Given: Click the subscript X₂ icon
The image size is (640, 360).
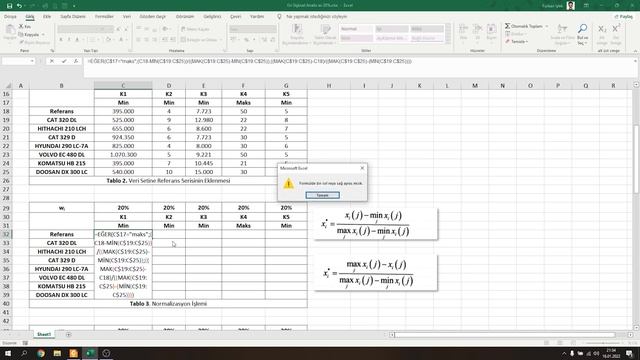Looking at the screenshot, I should (602, 29).
